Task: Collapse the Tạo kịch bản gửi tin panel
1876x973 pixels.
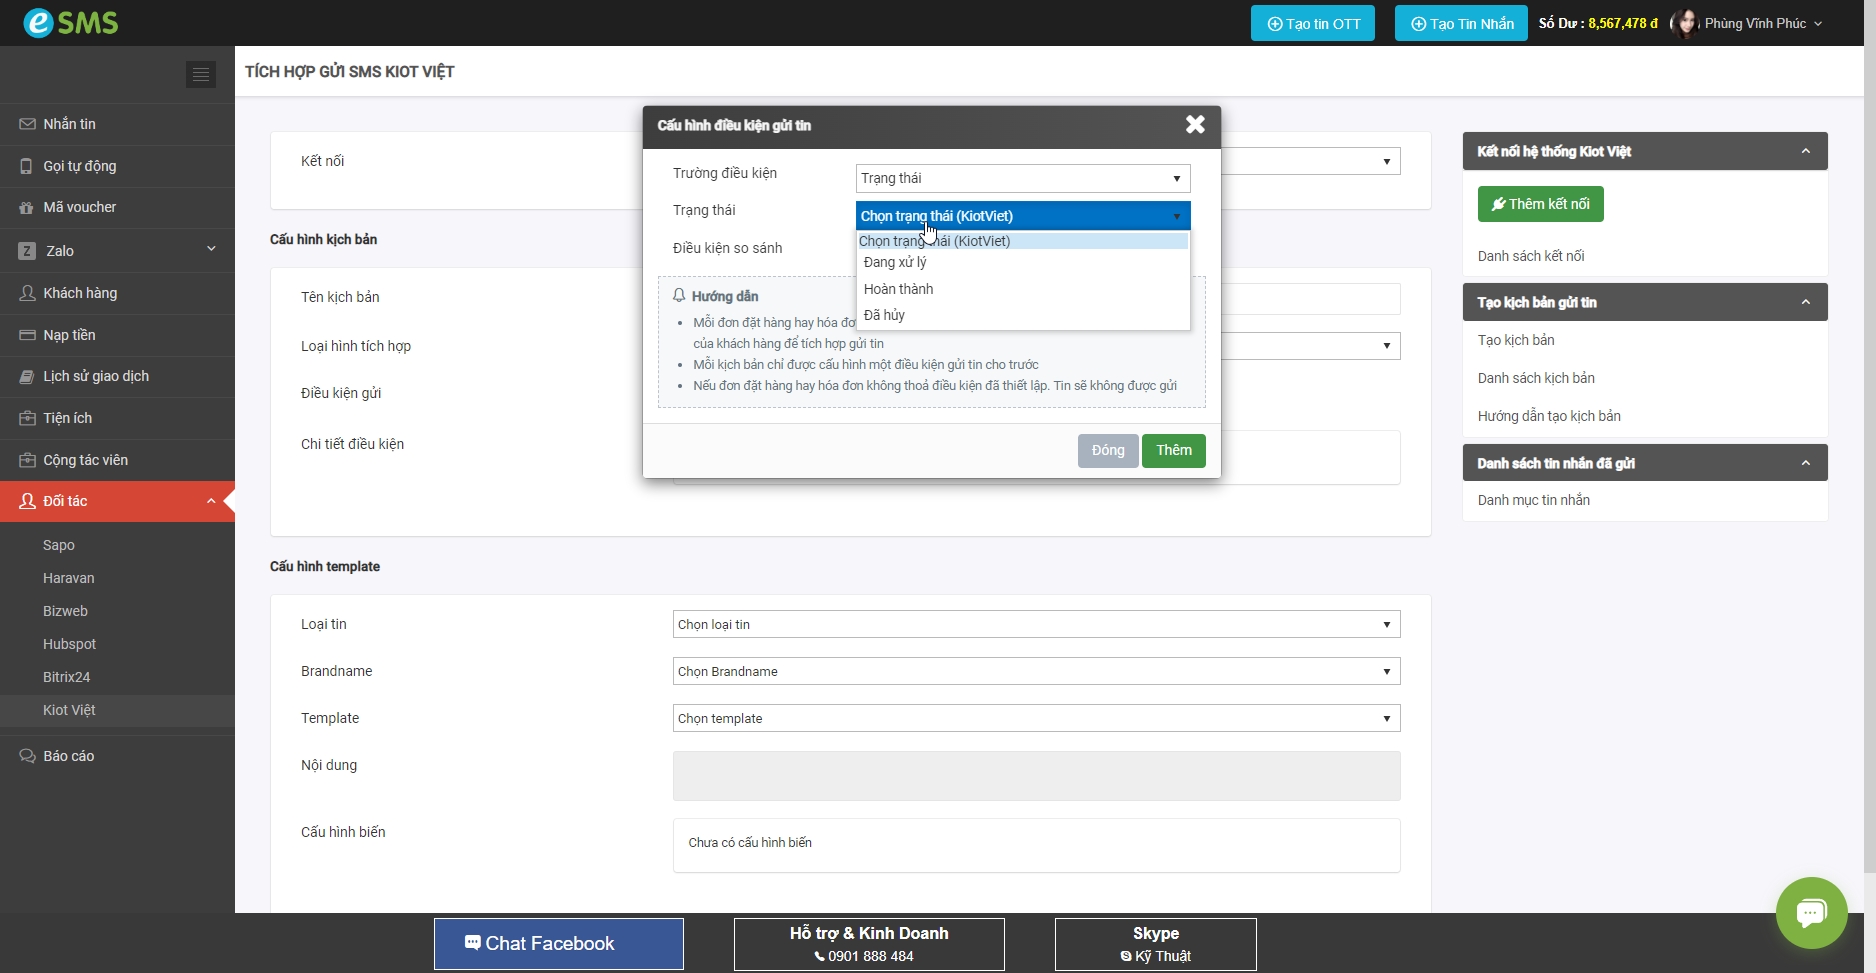Action: 1805,302
